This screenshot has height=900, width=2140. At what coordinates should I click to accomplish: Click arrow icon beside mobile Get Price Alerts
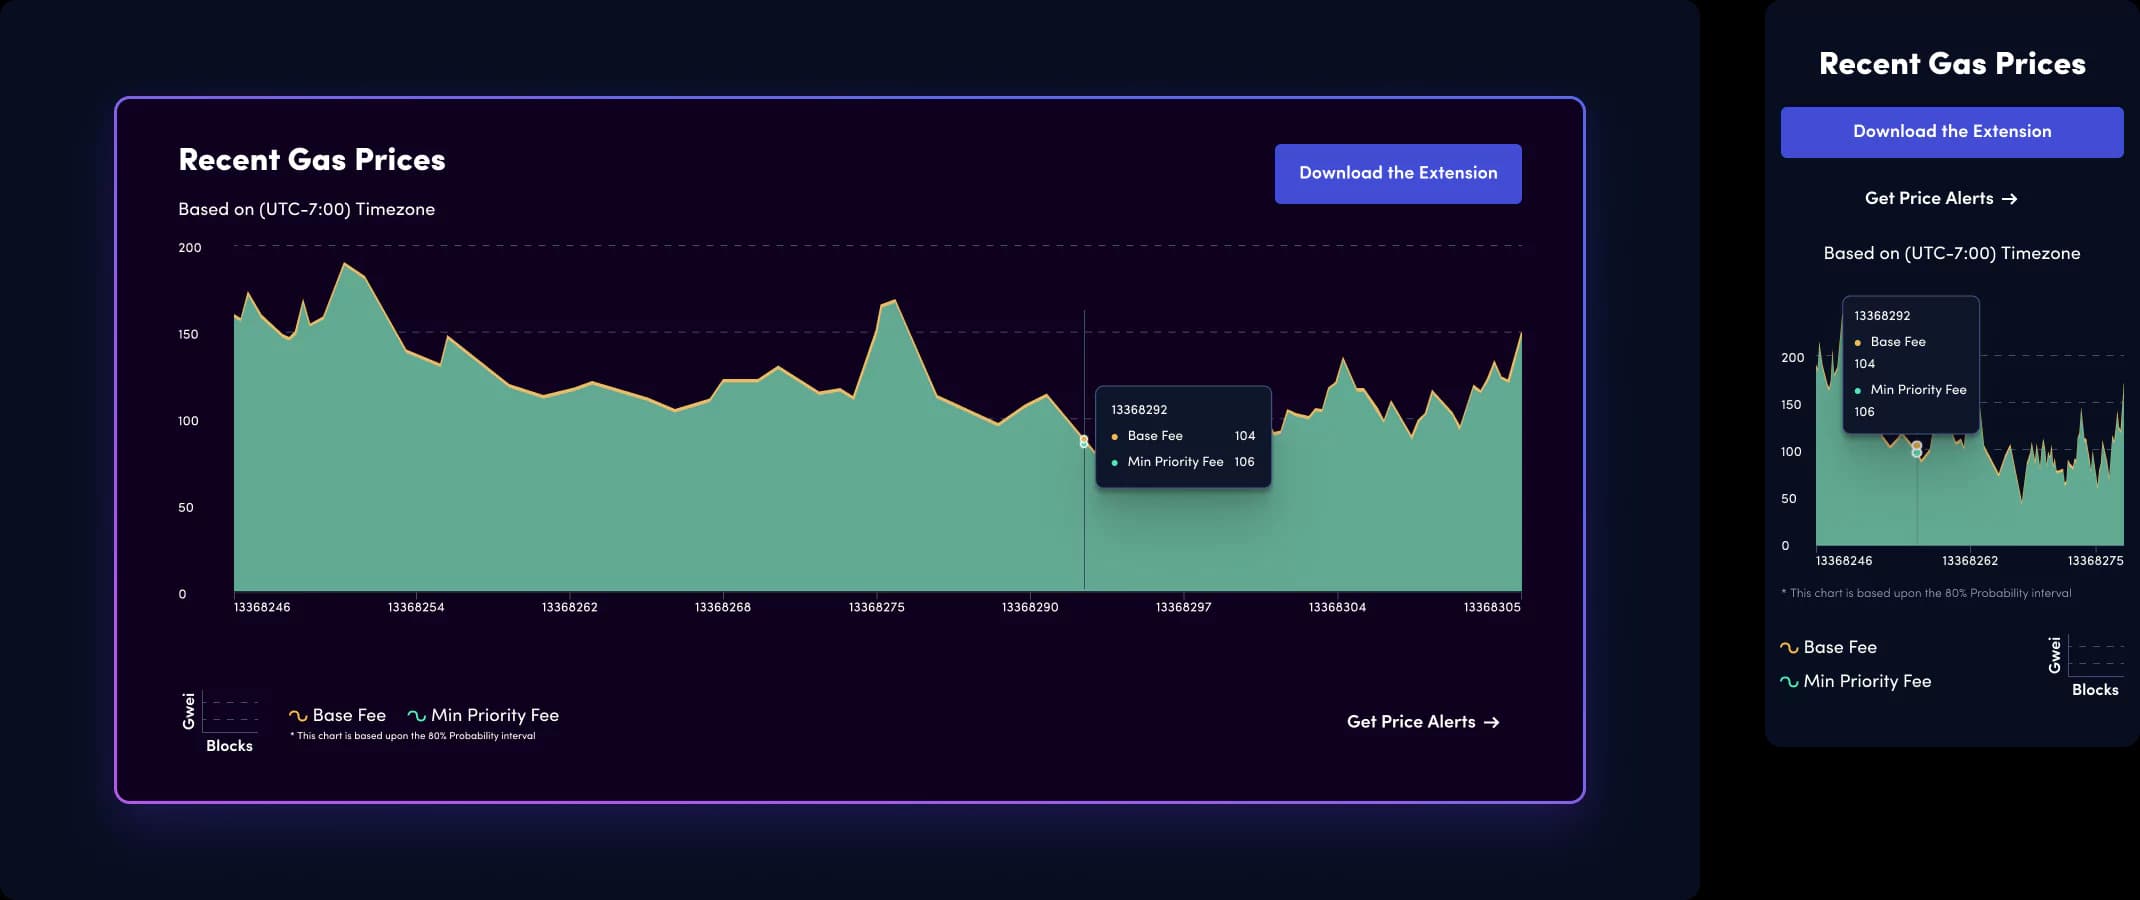point(2009,199)
